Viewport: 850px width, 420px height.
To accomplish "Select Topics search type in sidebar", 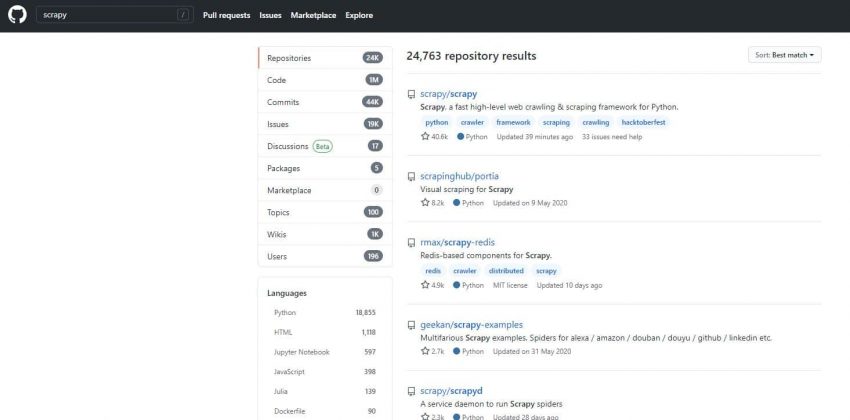I will (325, 212).
